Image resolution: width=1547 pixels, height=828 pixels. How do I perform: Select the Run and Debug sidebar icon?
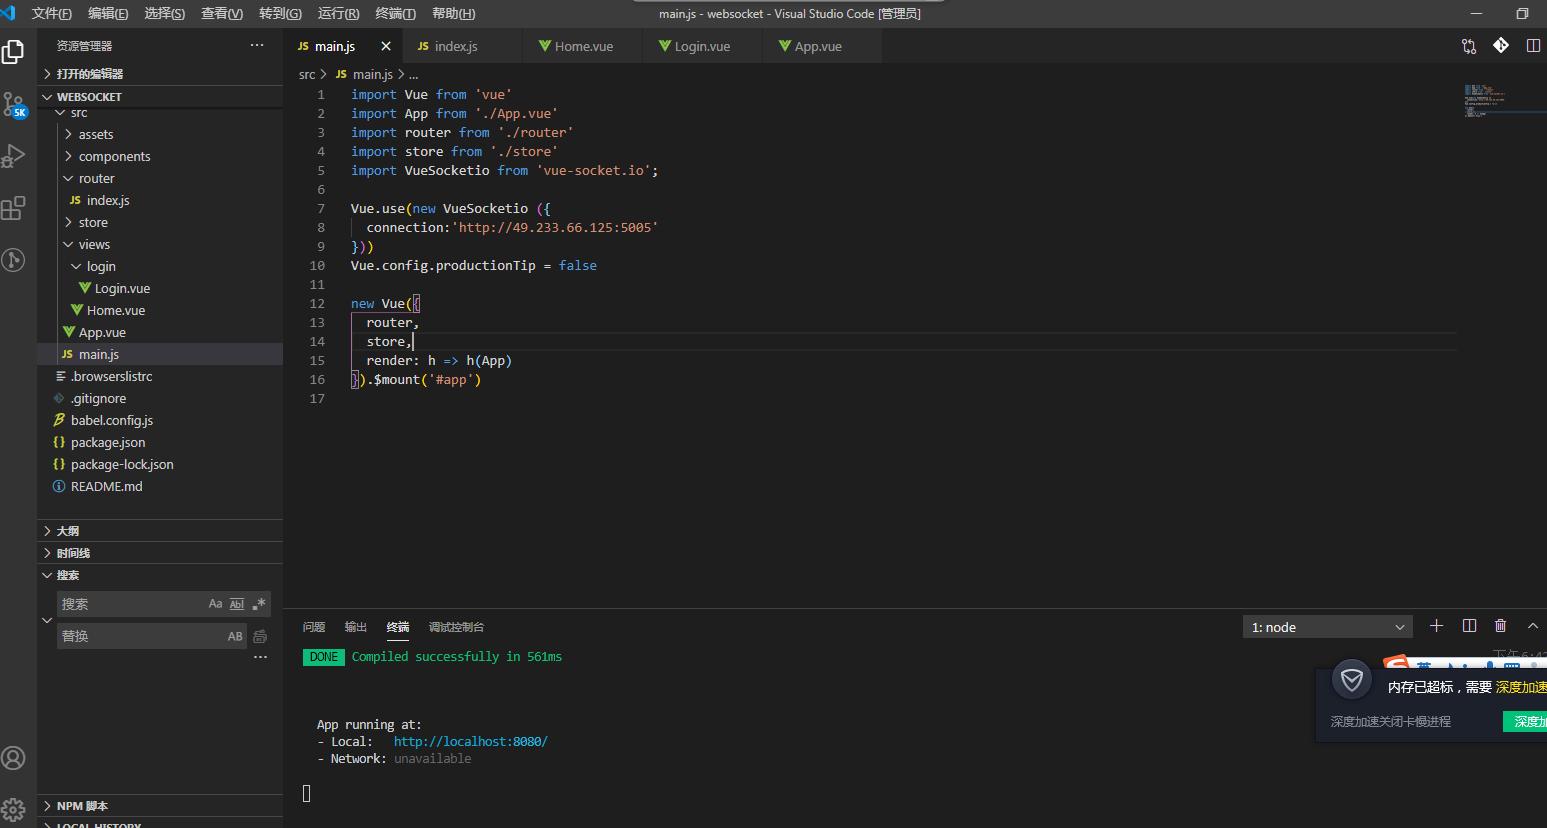coord(15,155)
